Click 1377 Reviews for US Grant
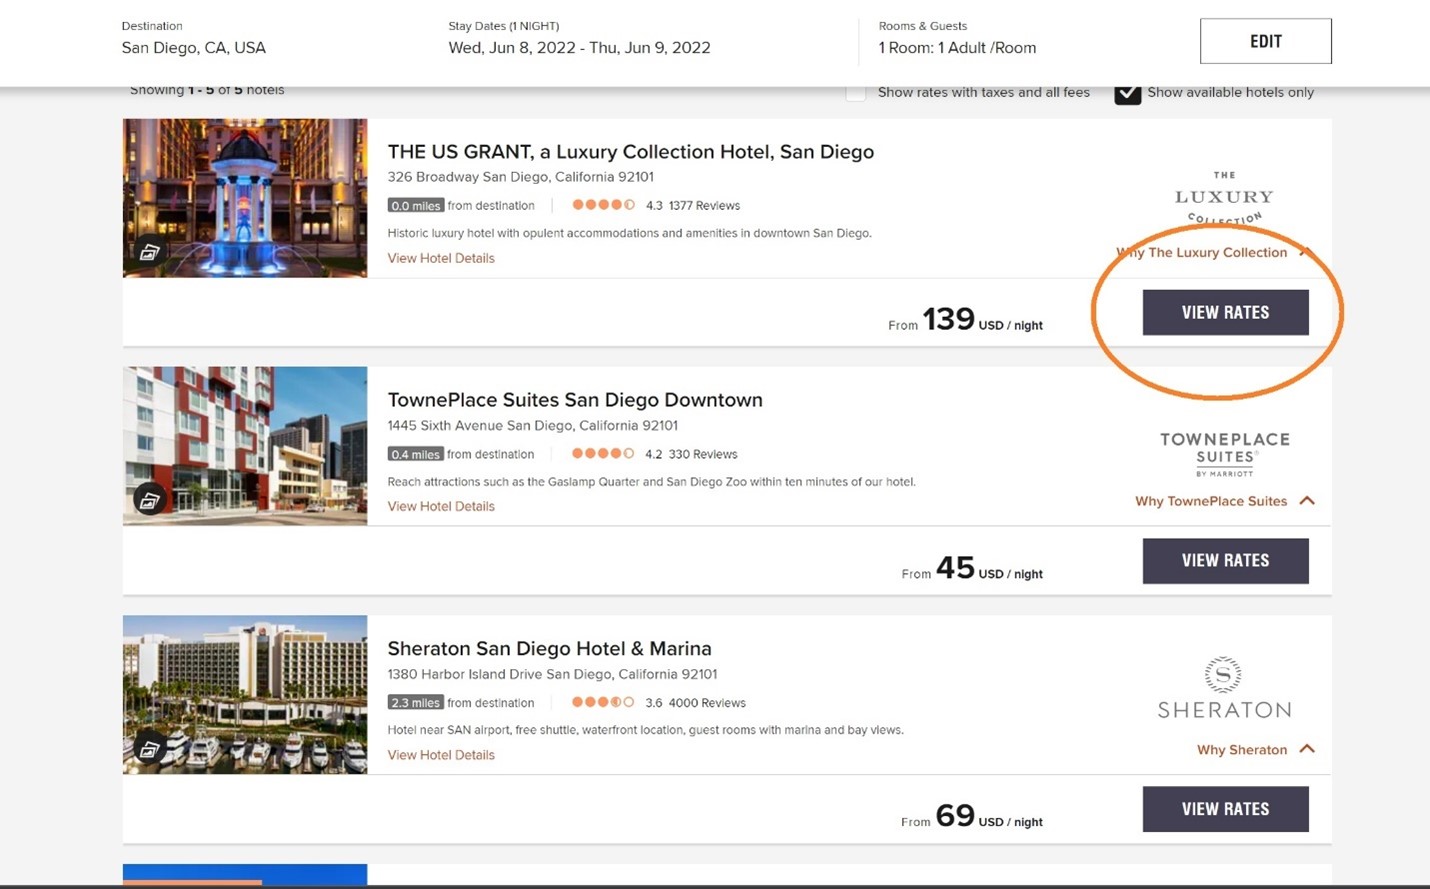The height and width of the screenshot is (889, 1430). 704,205
